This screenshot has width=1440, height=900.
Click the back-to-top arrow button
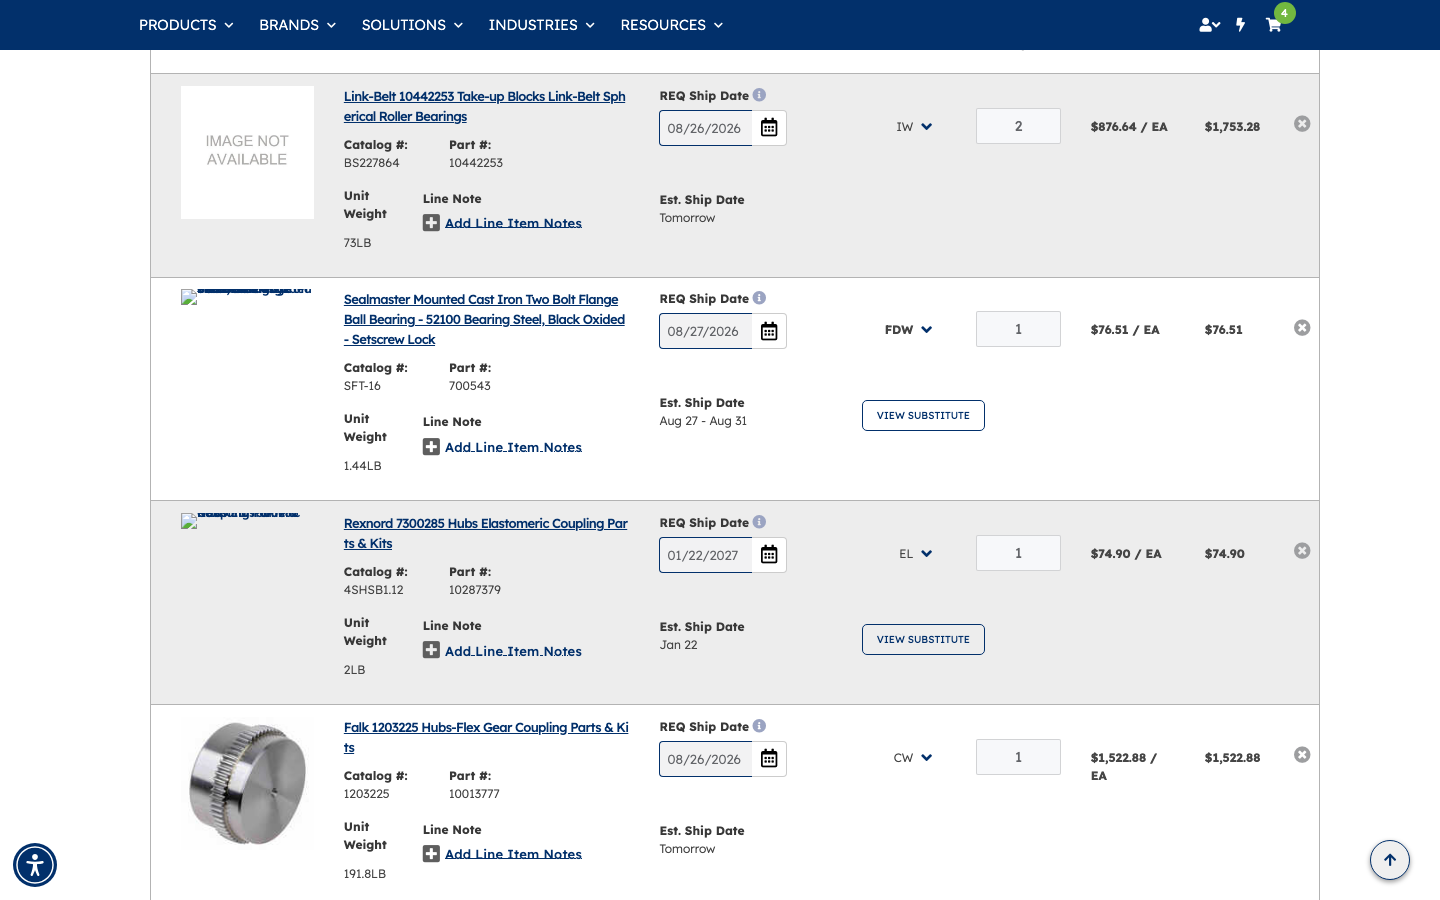pos(1390,860)
